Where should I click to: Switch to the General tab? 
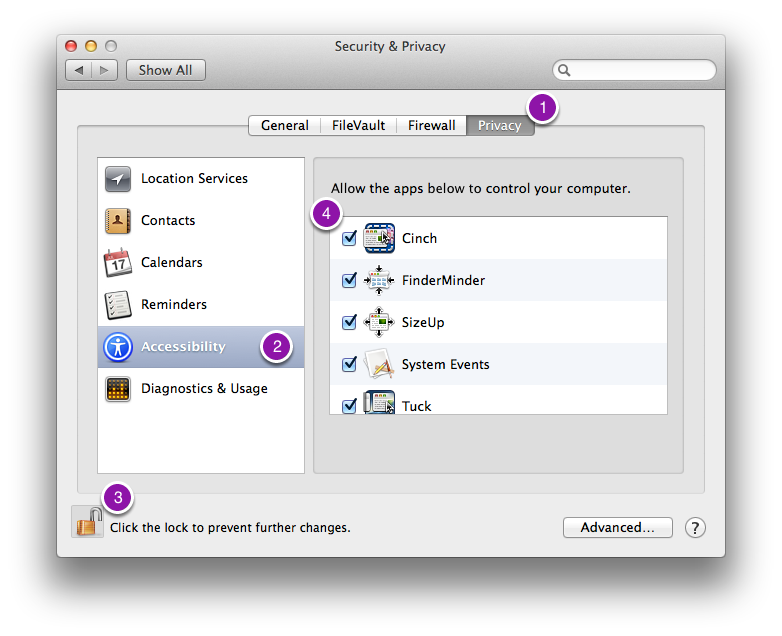(x=284, y=125)
